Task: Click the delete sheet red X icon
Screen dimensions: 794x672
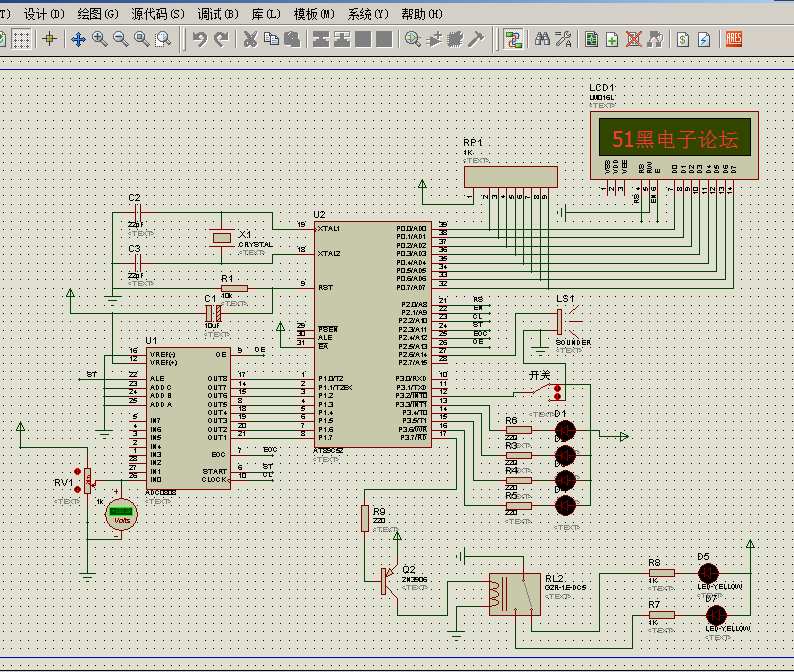Action: pos(634,39)
